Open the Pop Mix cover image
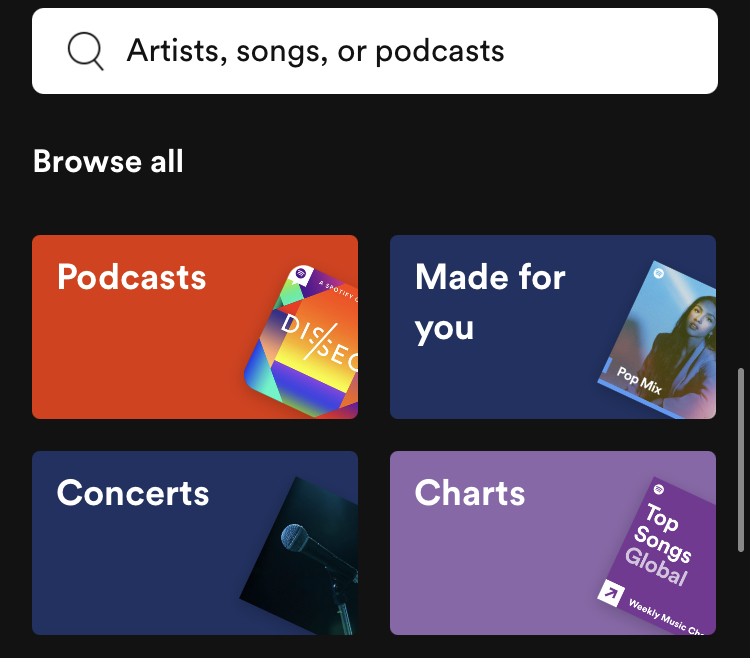Screen dimensions: 750x658 [658, 340]
